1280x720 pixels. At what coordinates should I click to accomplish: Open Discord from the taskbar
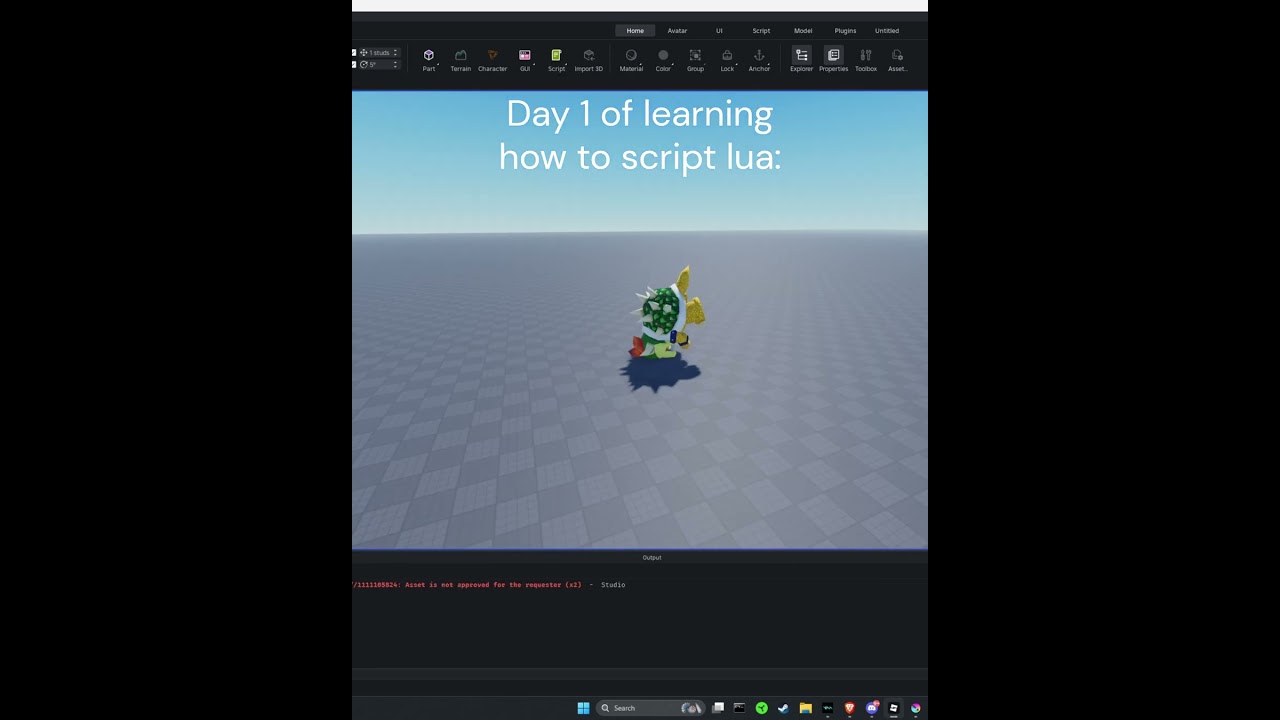[872, 708]
